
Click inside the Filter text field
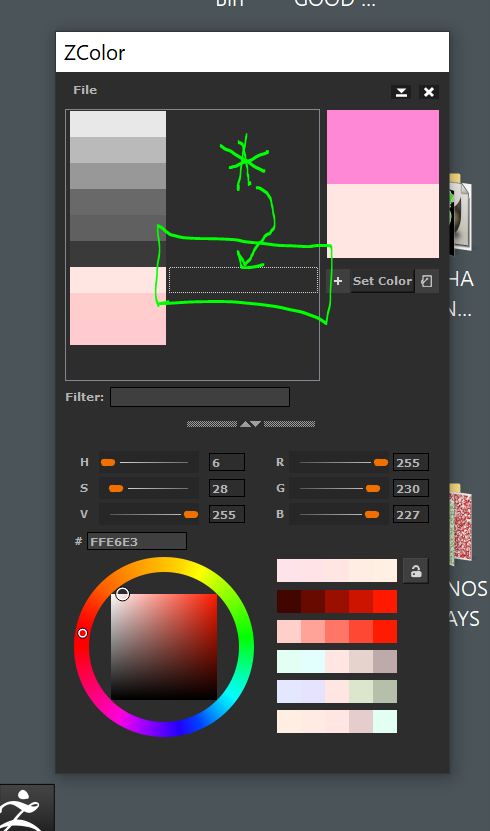(x=200, y=397)
